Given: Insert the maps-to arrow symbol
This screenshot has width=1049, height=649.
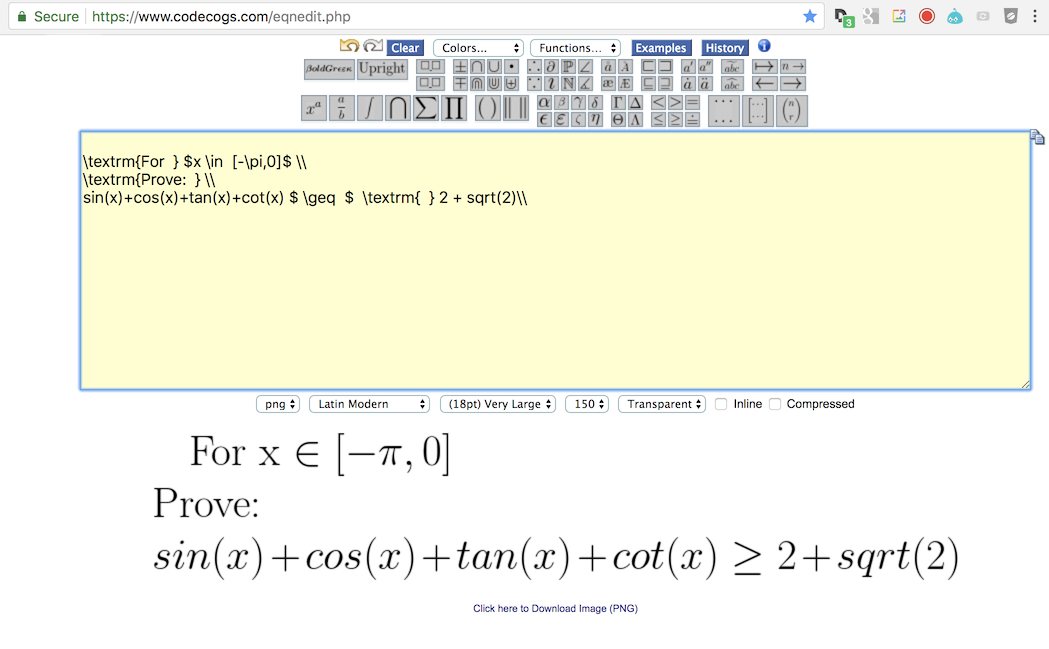Looking at the screenshot, I should [x=764, y=66].
